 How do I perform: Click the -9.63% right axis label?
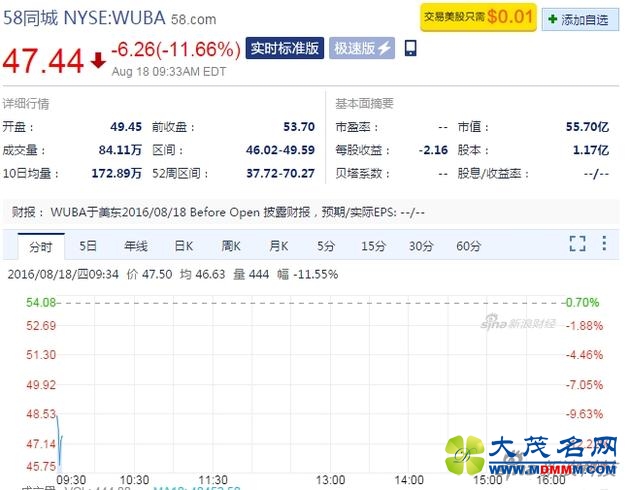pyautogui.click(x=584, y=414)
